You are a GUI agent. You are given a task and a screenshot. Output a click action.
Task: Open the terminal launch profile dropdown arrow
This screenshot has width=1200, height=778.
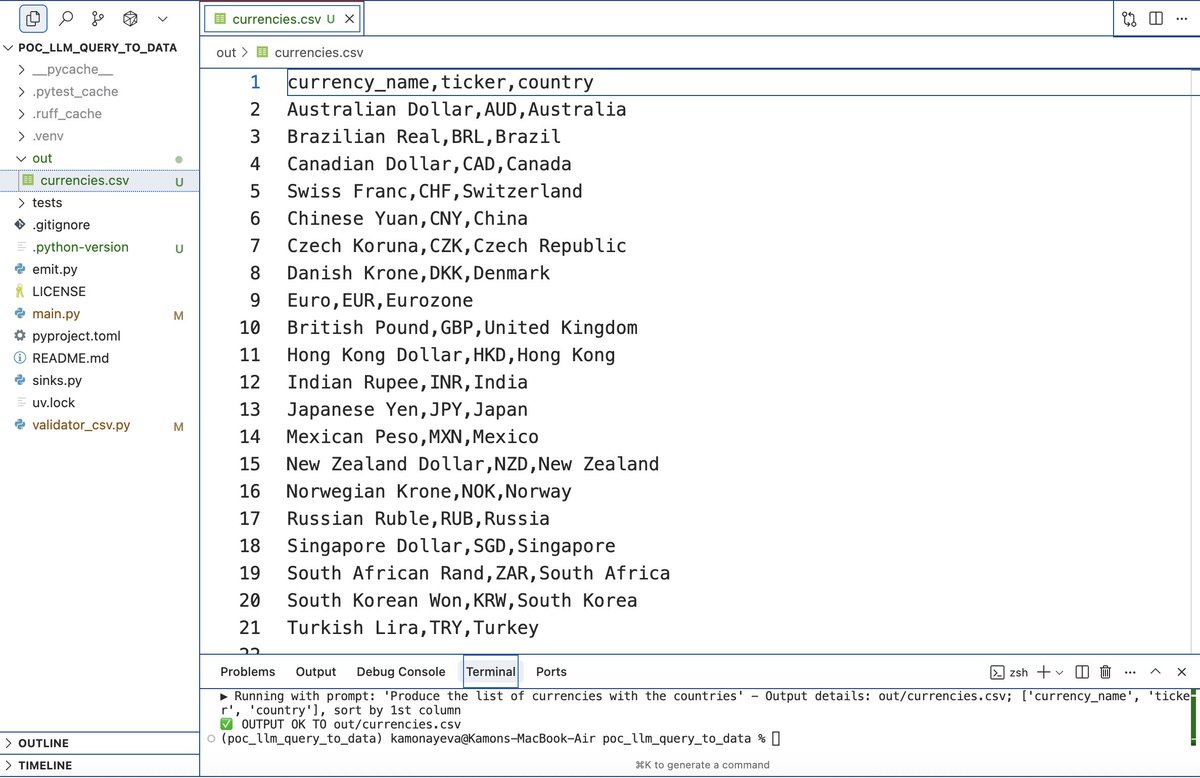(1059, 672)
